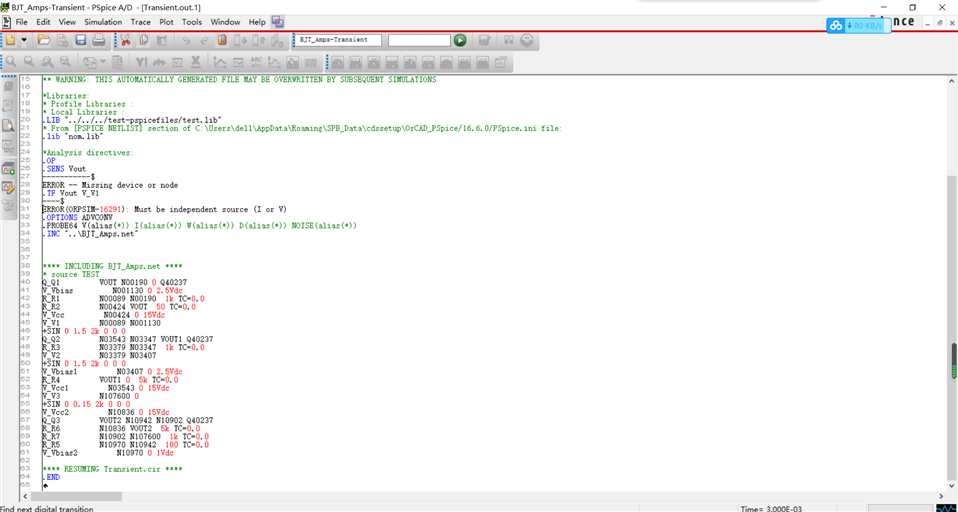Click the Zoom Fit magnifier icon
Screen dimensions: 958x512
[x=65, y=62]
